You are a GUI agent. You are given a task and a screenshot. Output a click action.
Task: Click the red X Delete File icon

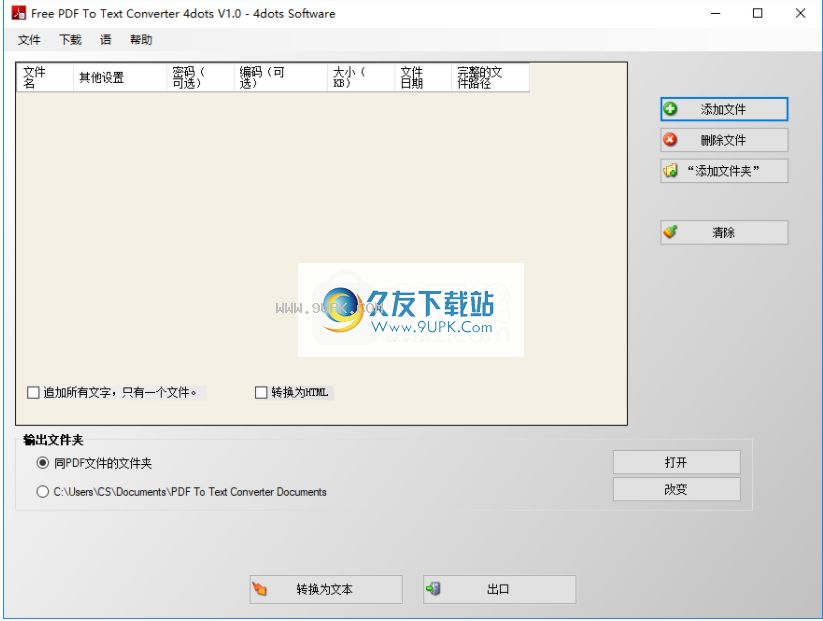click(x=670, y=140)
